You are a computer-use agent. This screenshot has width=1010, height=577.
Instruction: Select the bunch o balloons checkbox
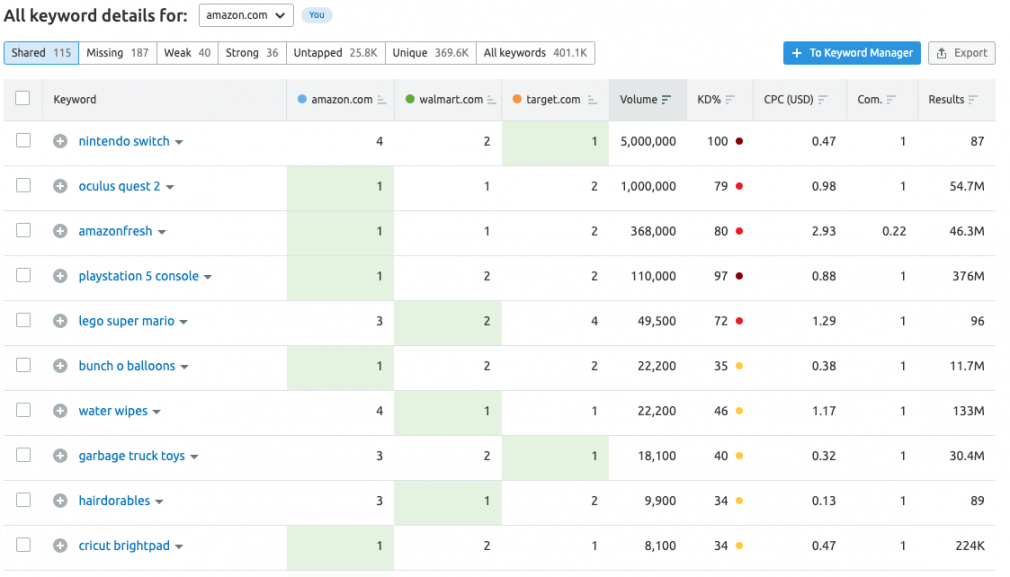pyautogui.click(x=23, y=364)
